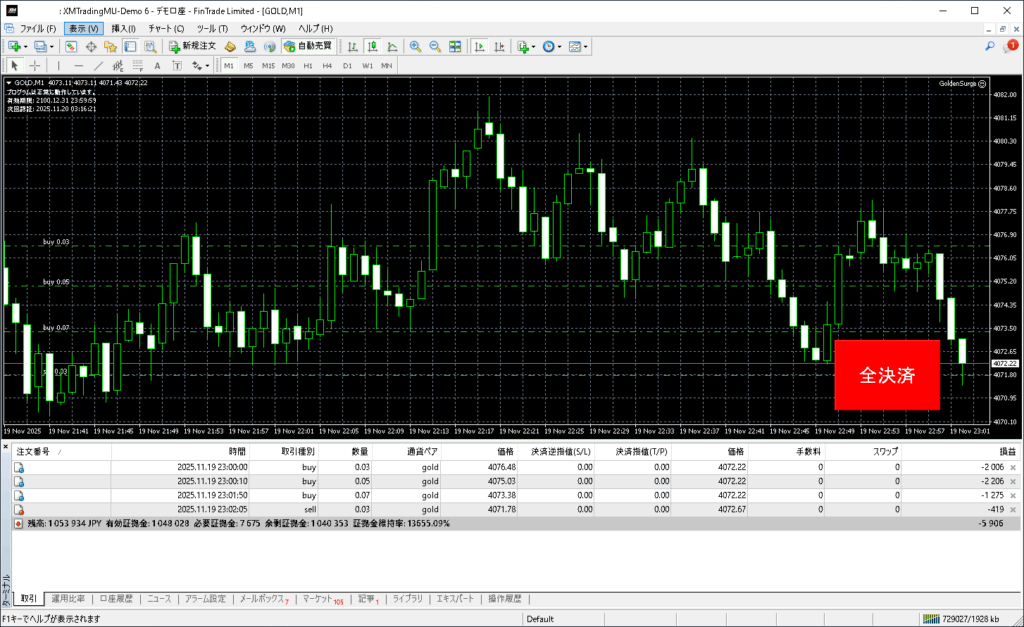Open the 挿入 (I) menu
1024x627 pixels.
click(x=124, y=28)
